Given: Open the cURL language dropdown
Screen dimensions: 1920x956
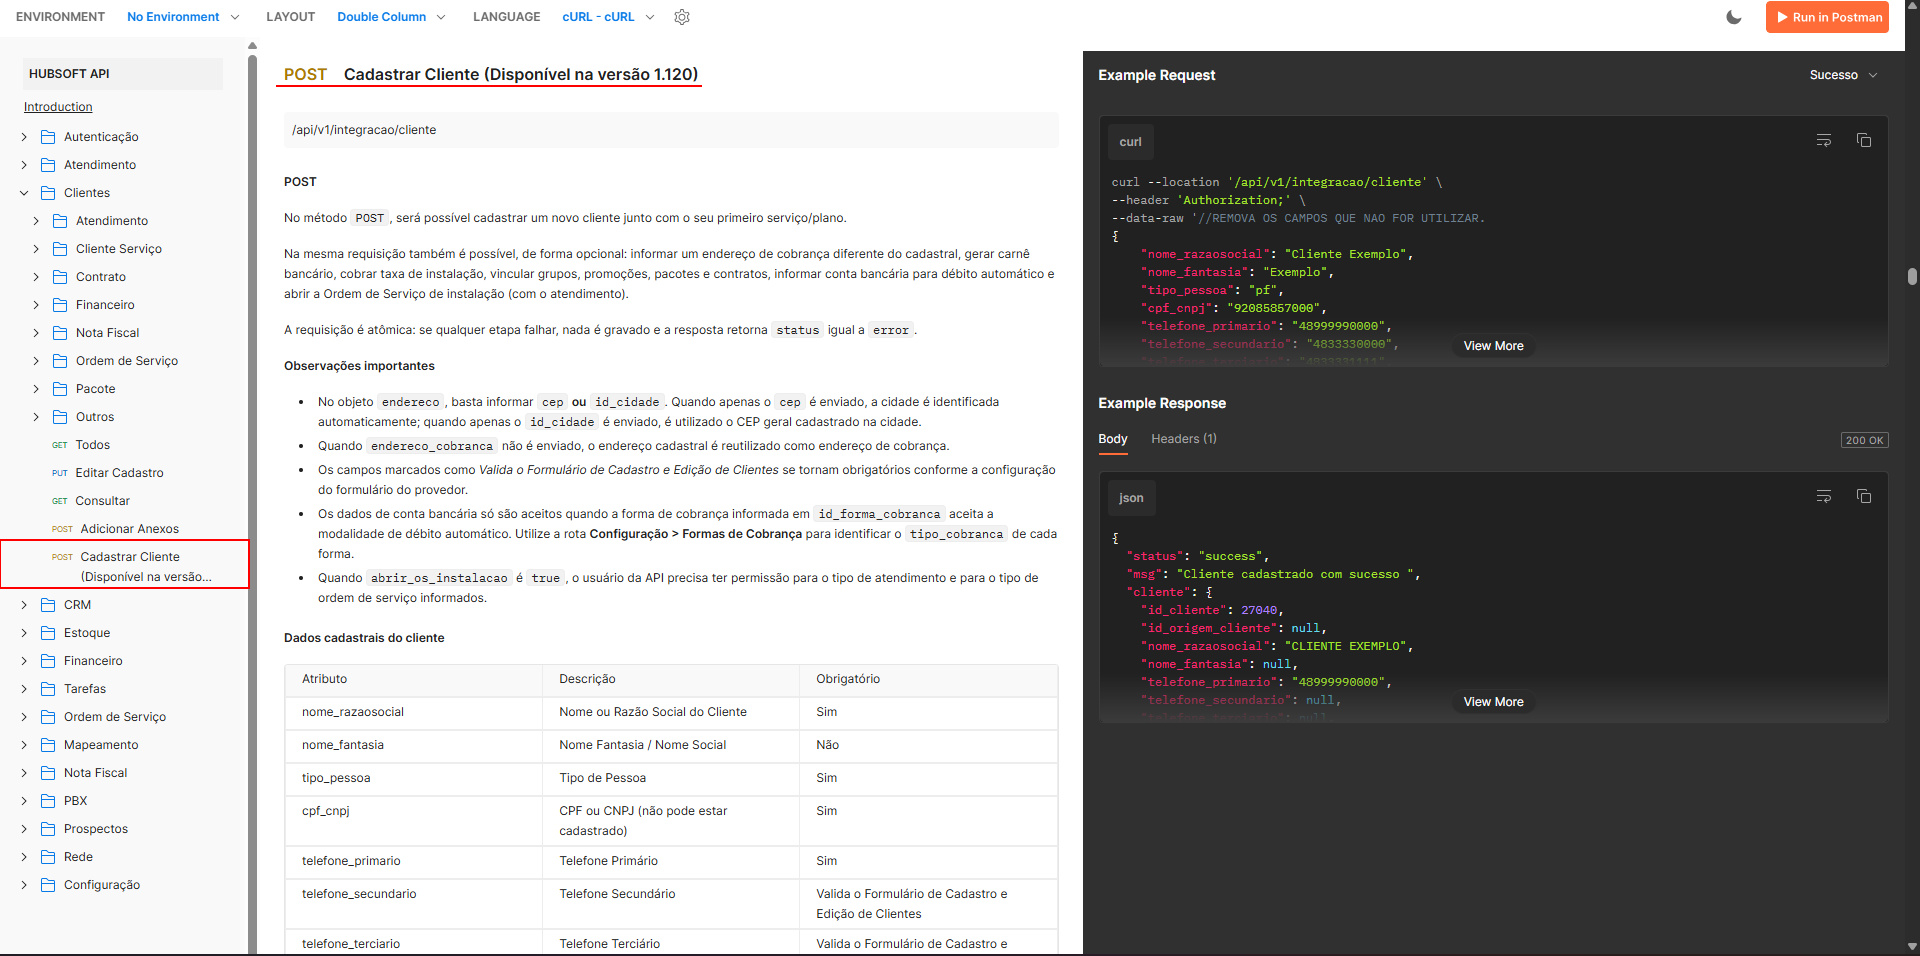Looking at the screenshot, I should [x=608, y=17].
